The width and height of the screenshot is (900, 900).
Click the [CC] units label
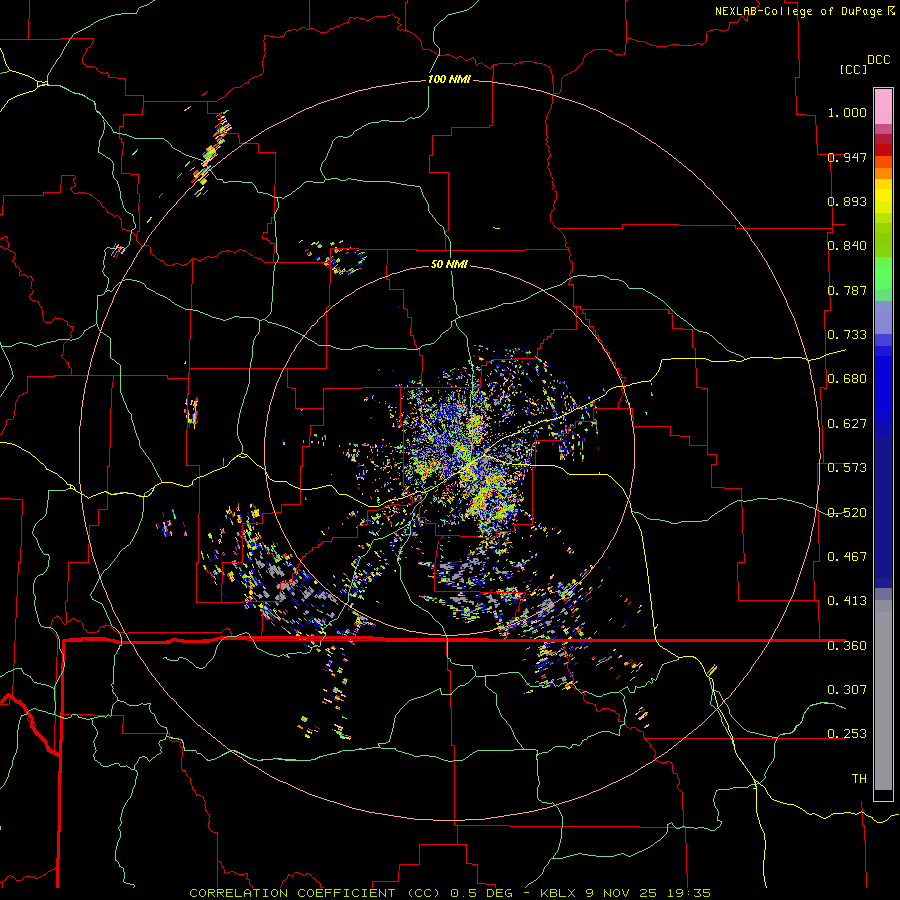click(x=853, y=69)
